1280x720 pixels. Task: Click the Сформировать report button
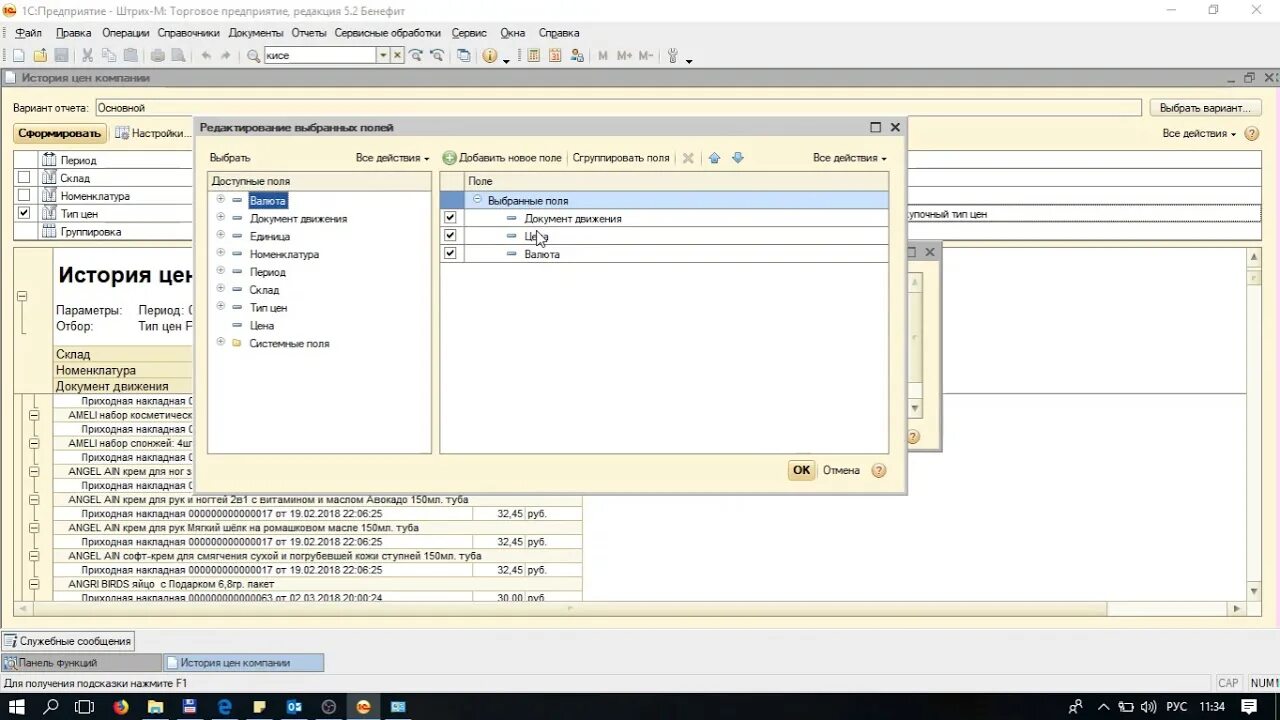pyautogui.click(x=60, y=133)
